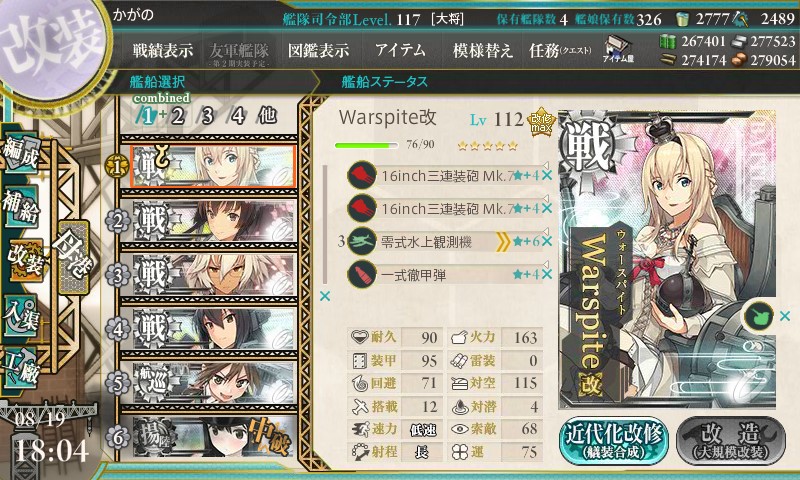Switch to fleet 3 tab

(x=207, y=116)
